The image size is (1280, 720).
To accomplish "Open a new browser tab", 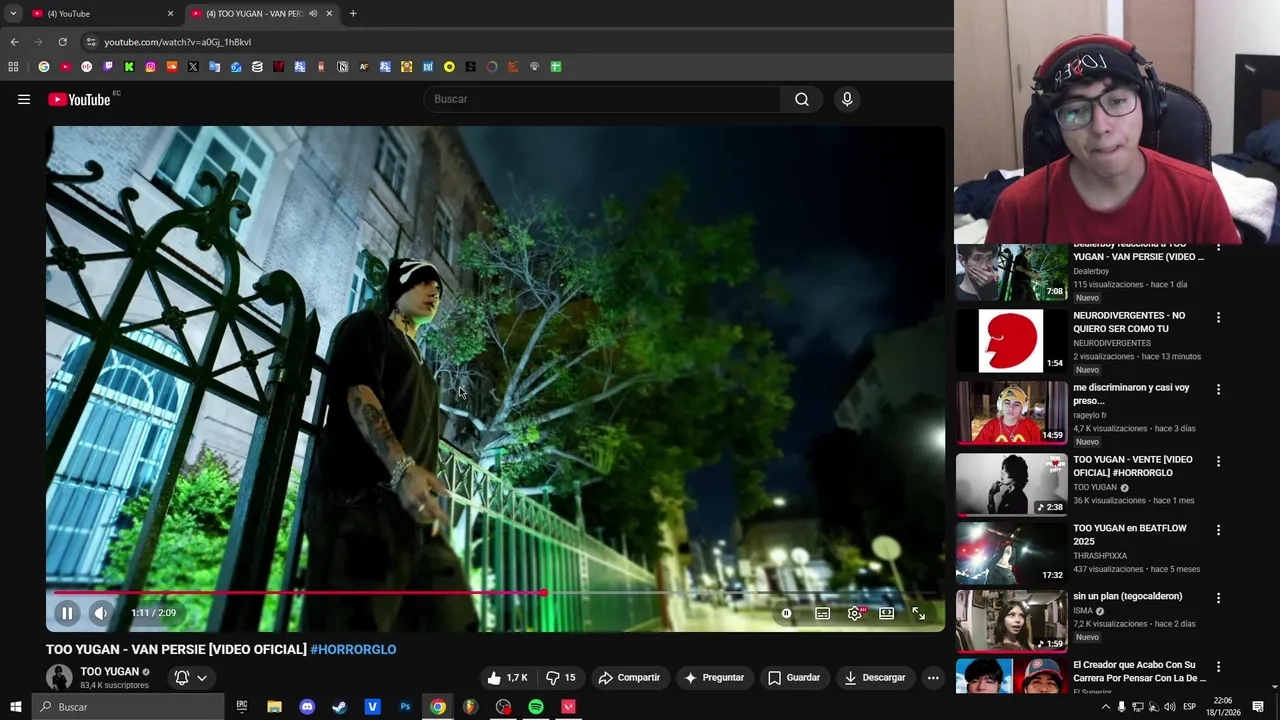I will point(353,13).
